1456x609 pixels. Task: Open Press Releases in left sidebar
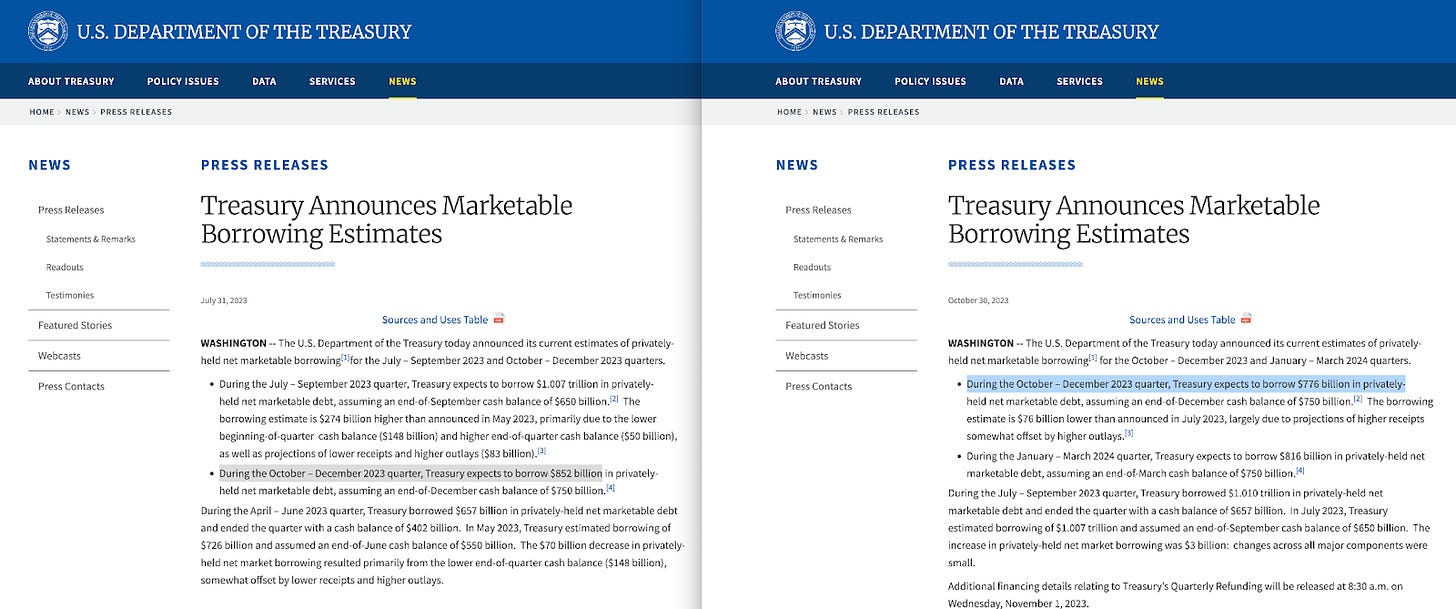(x=71, y=210)
